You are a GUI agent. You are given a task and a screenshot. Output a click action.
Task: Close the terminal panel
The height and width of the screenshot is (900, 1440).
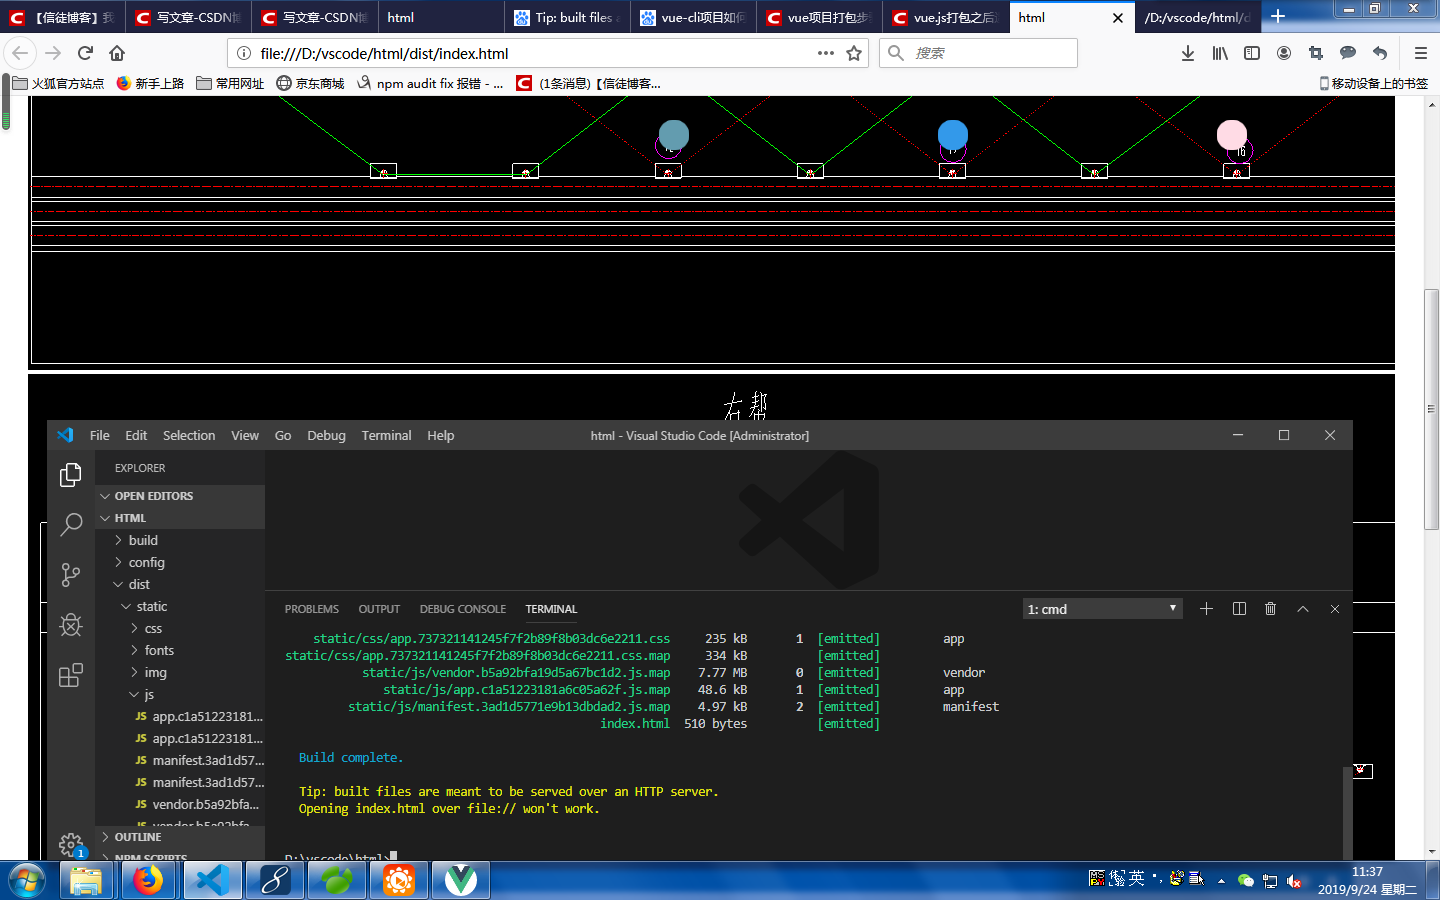1334,609
